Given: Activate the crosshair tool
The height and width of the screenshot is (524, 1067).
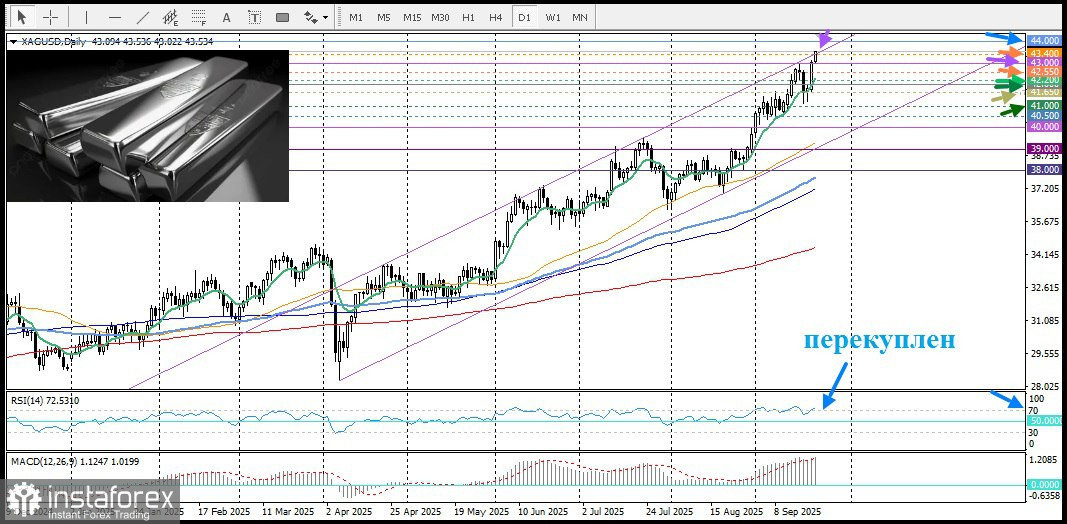Looking at the screenshot, I should click(51, 17).
